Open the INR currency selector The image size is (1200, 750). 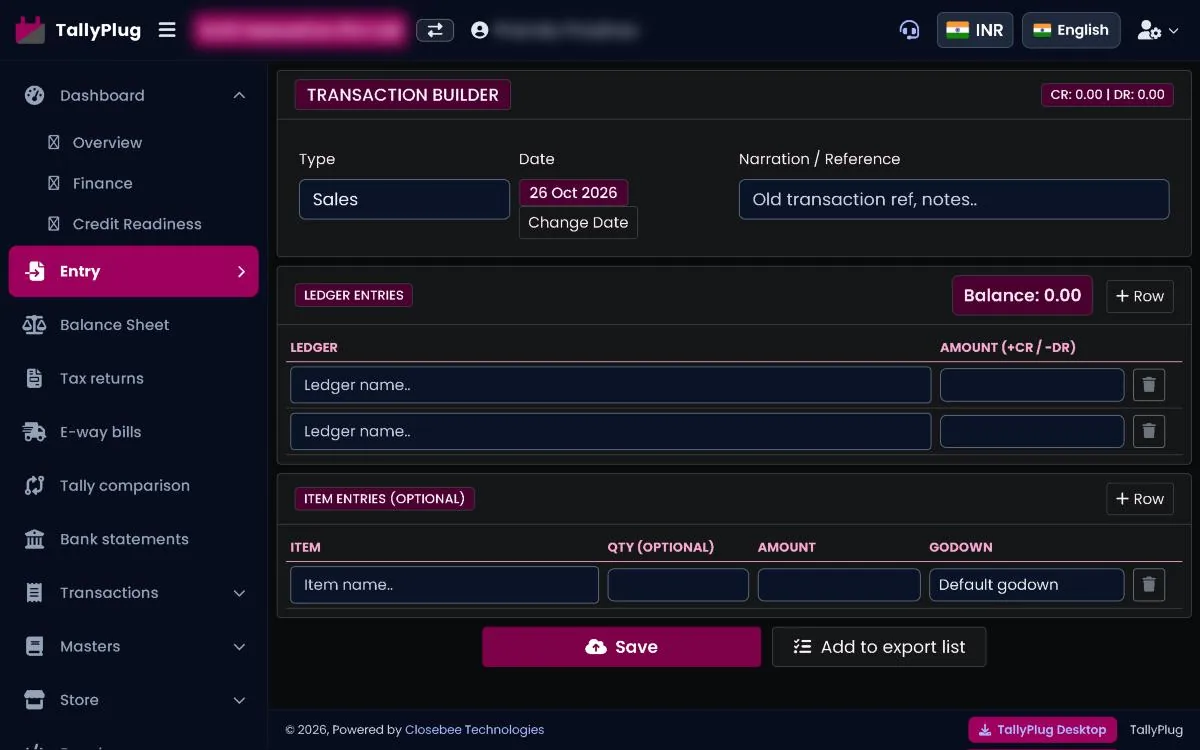[975, 30]
